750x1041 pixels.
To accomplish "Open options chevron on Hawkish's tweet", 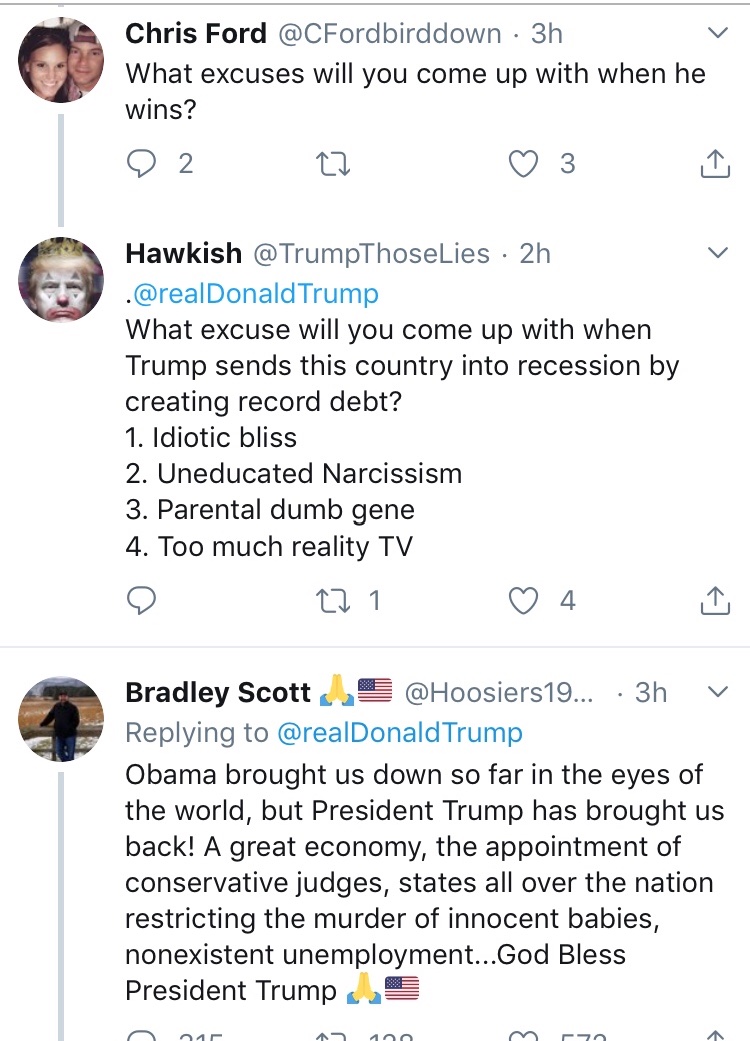I will [718, 254].
